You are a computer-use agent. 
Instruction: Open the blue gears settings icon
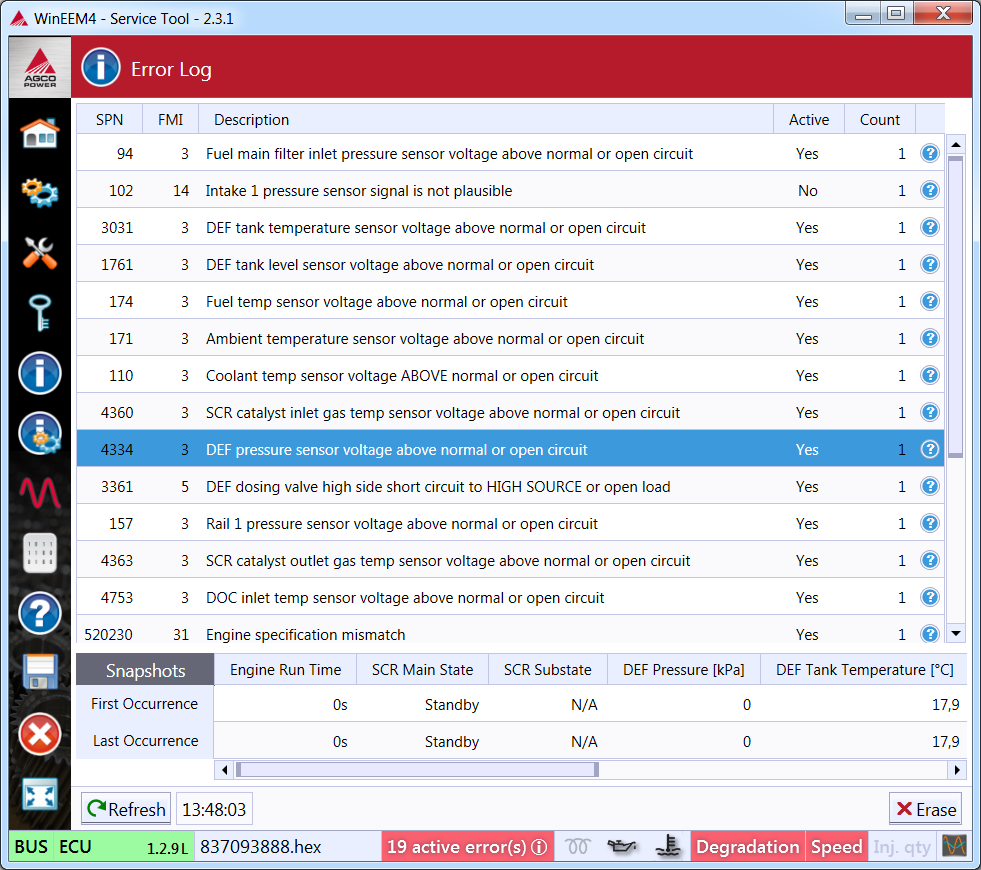click(40, 192)
